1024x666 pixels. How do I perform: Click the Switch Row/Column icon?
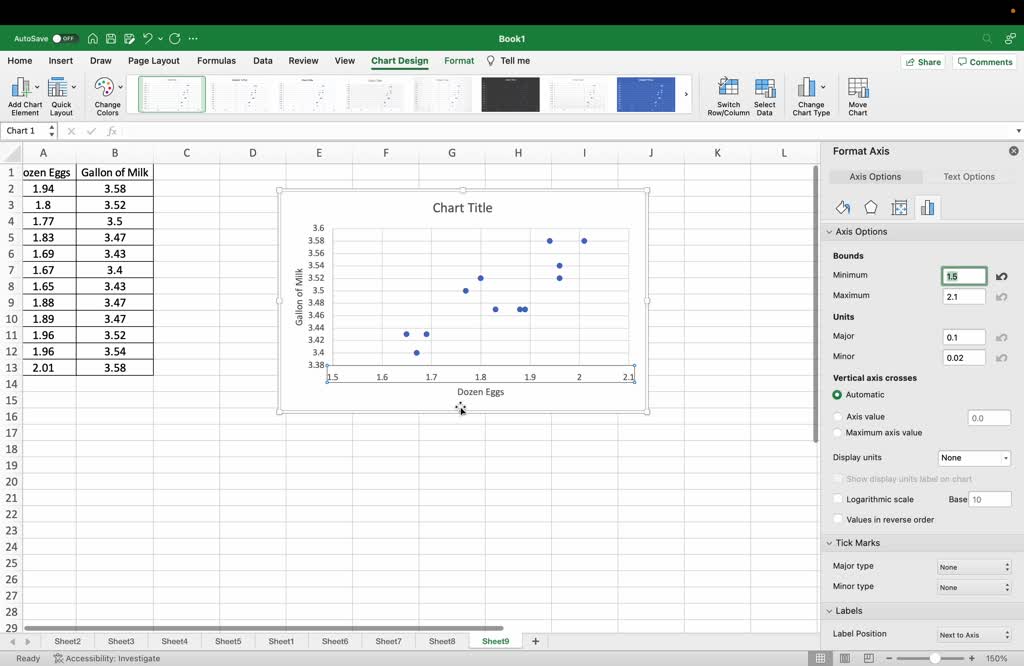pos(728,89)
